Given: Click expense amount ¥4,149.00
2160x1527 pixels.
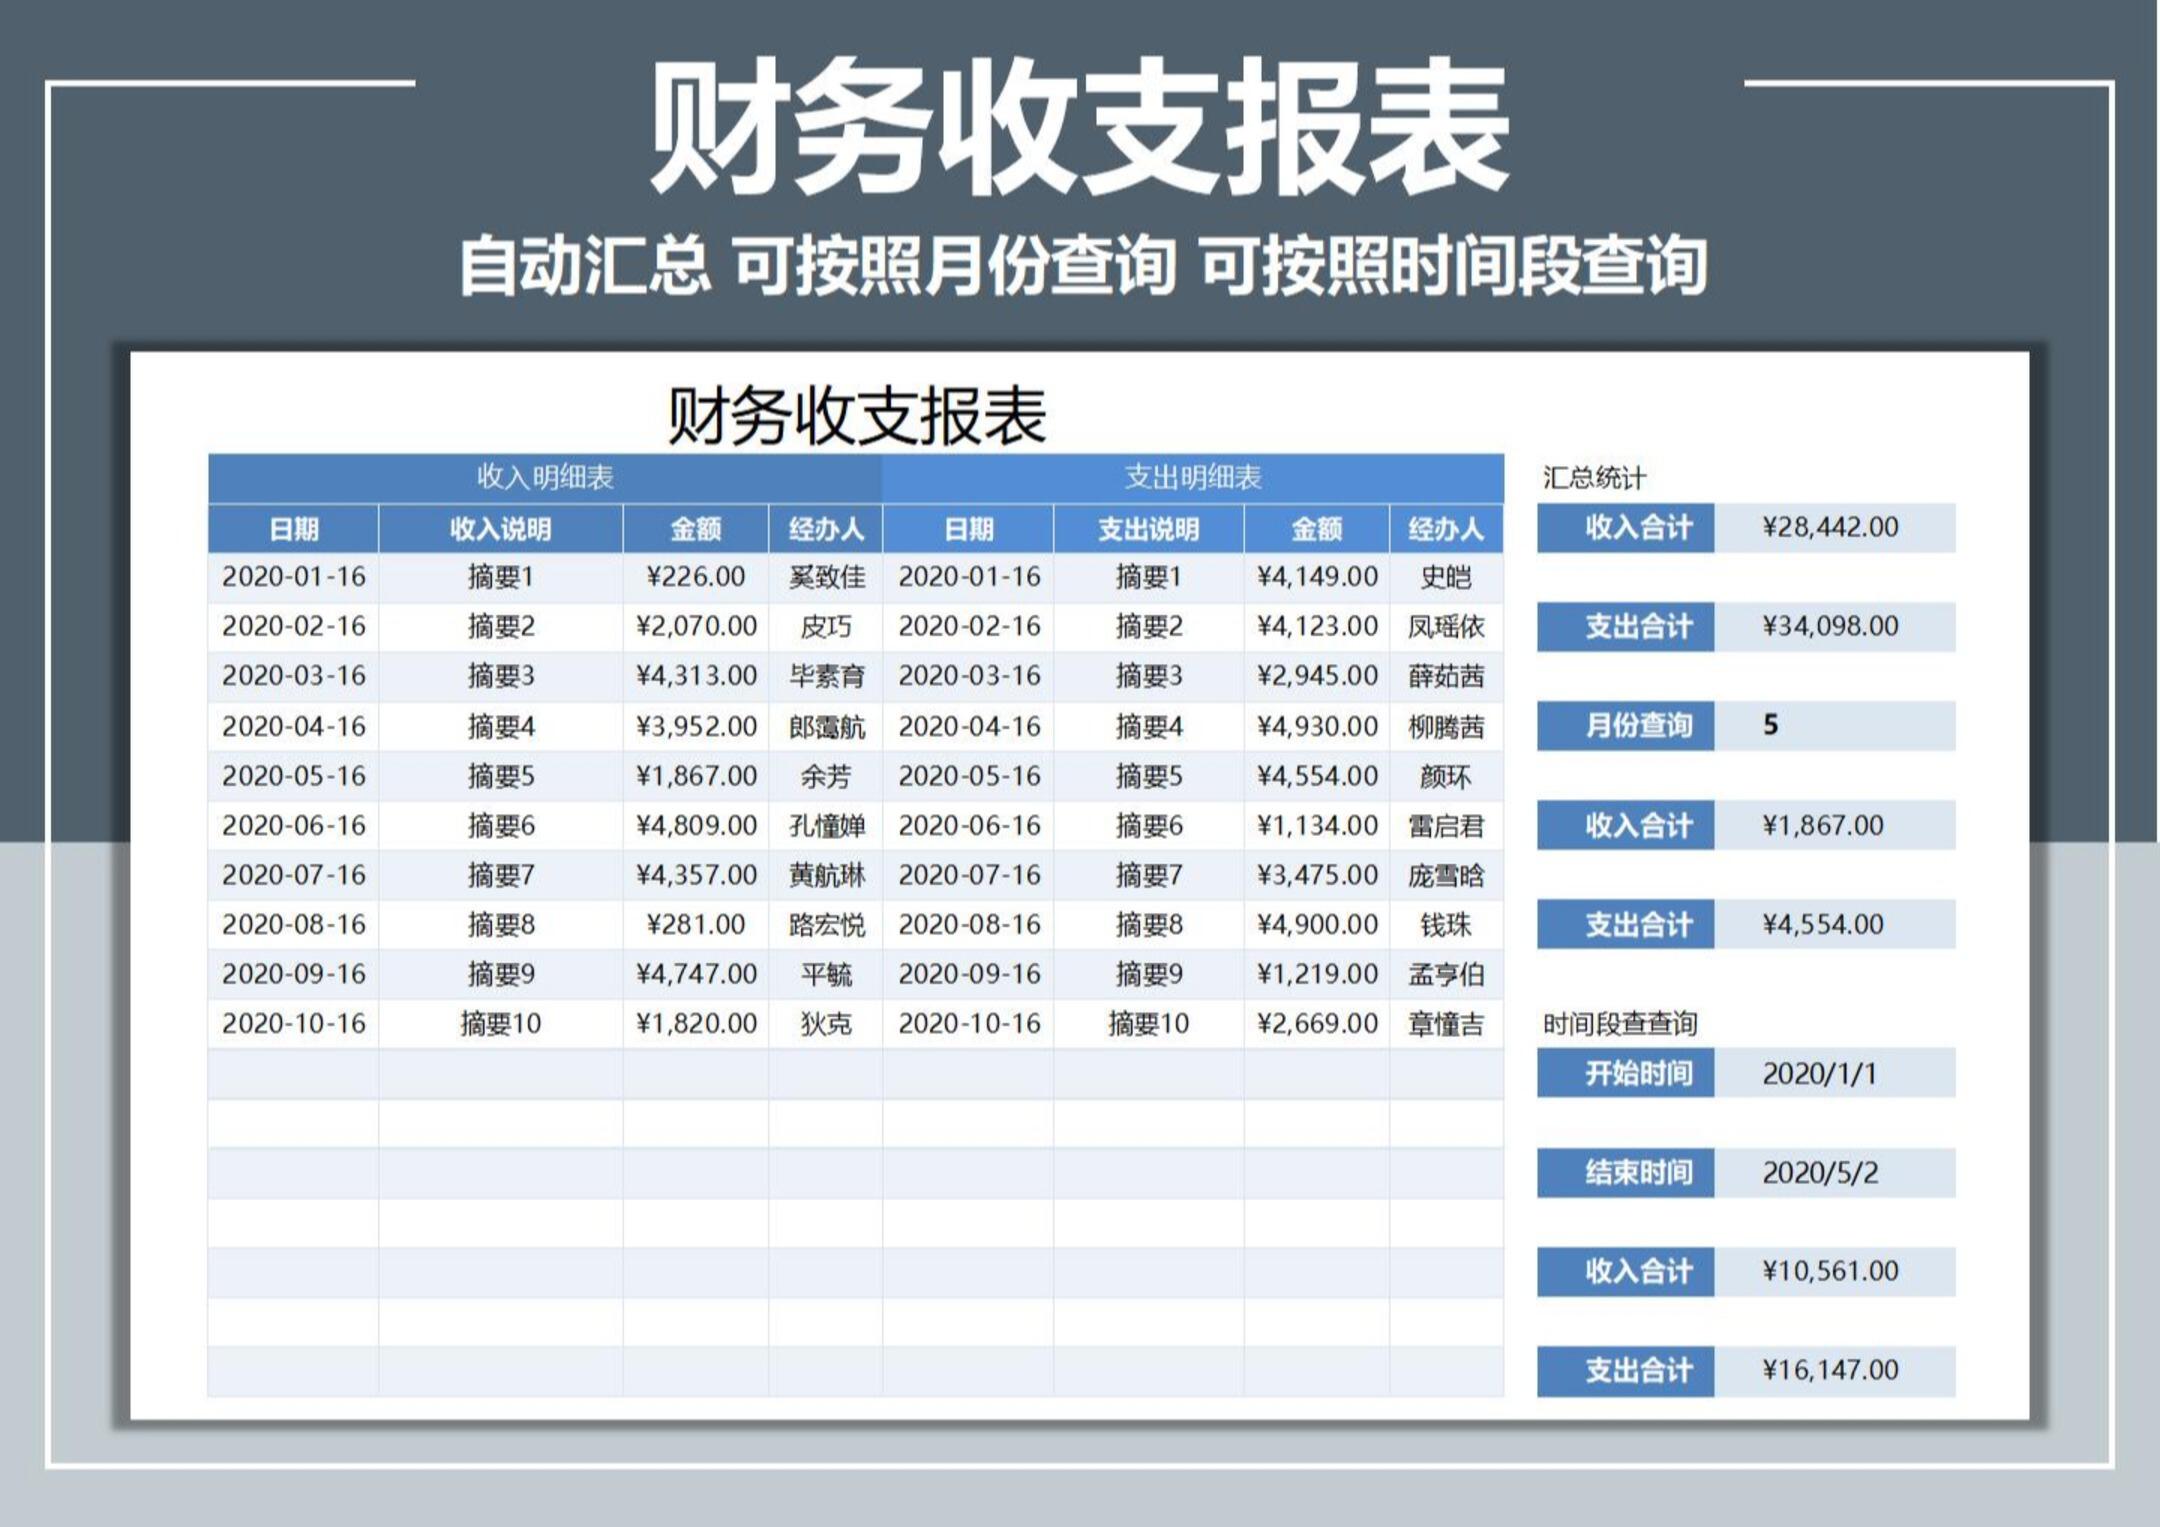Looking at the screenshot, I should coord(1317,577).
